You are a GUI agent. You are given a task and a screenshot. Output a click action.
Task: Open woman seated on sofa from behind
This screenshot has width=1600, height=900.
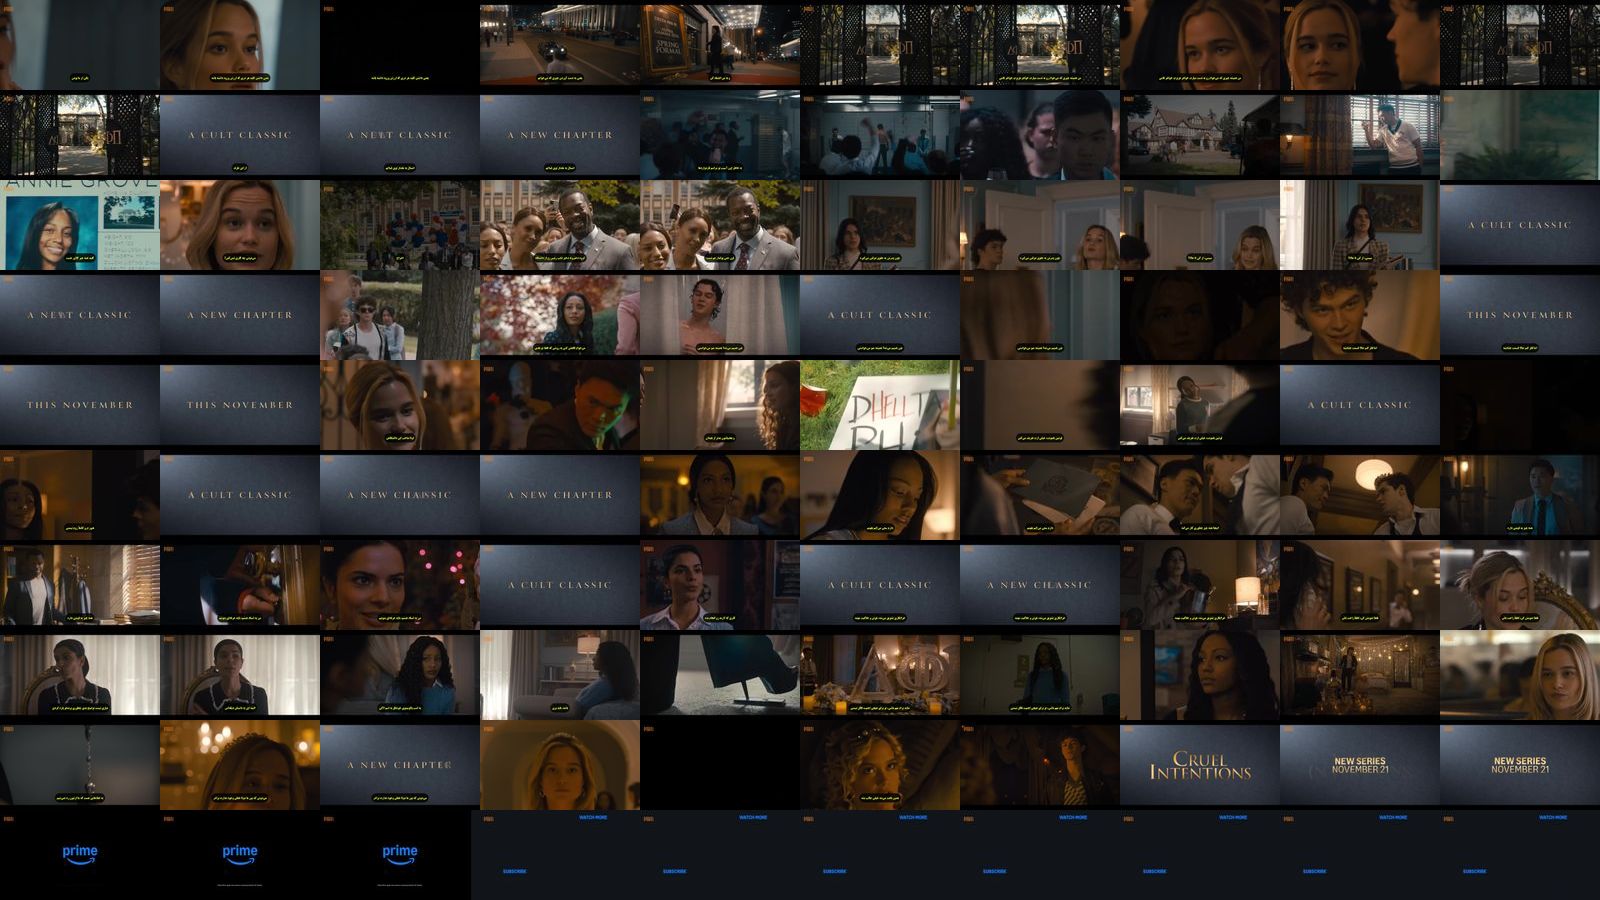[560, 675]
